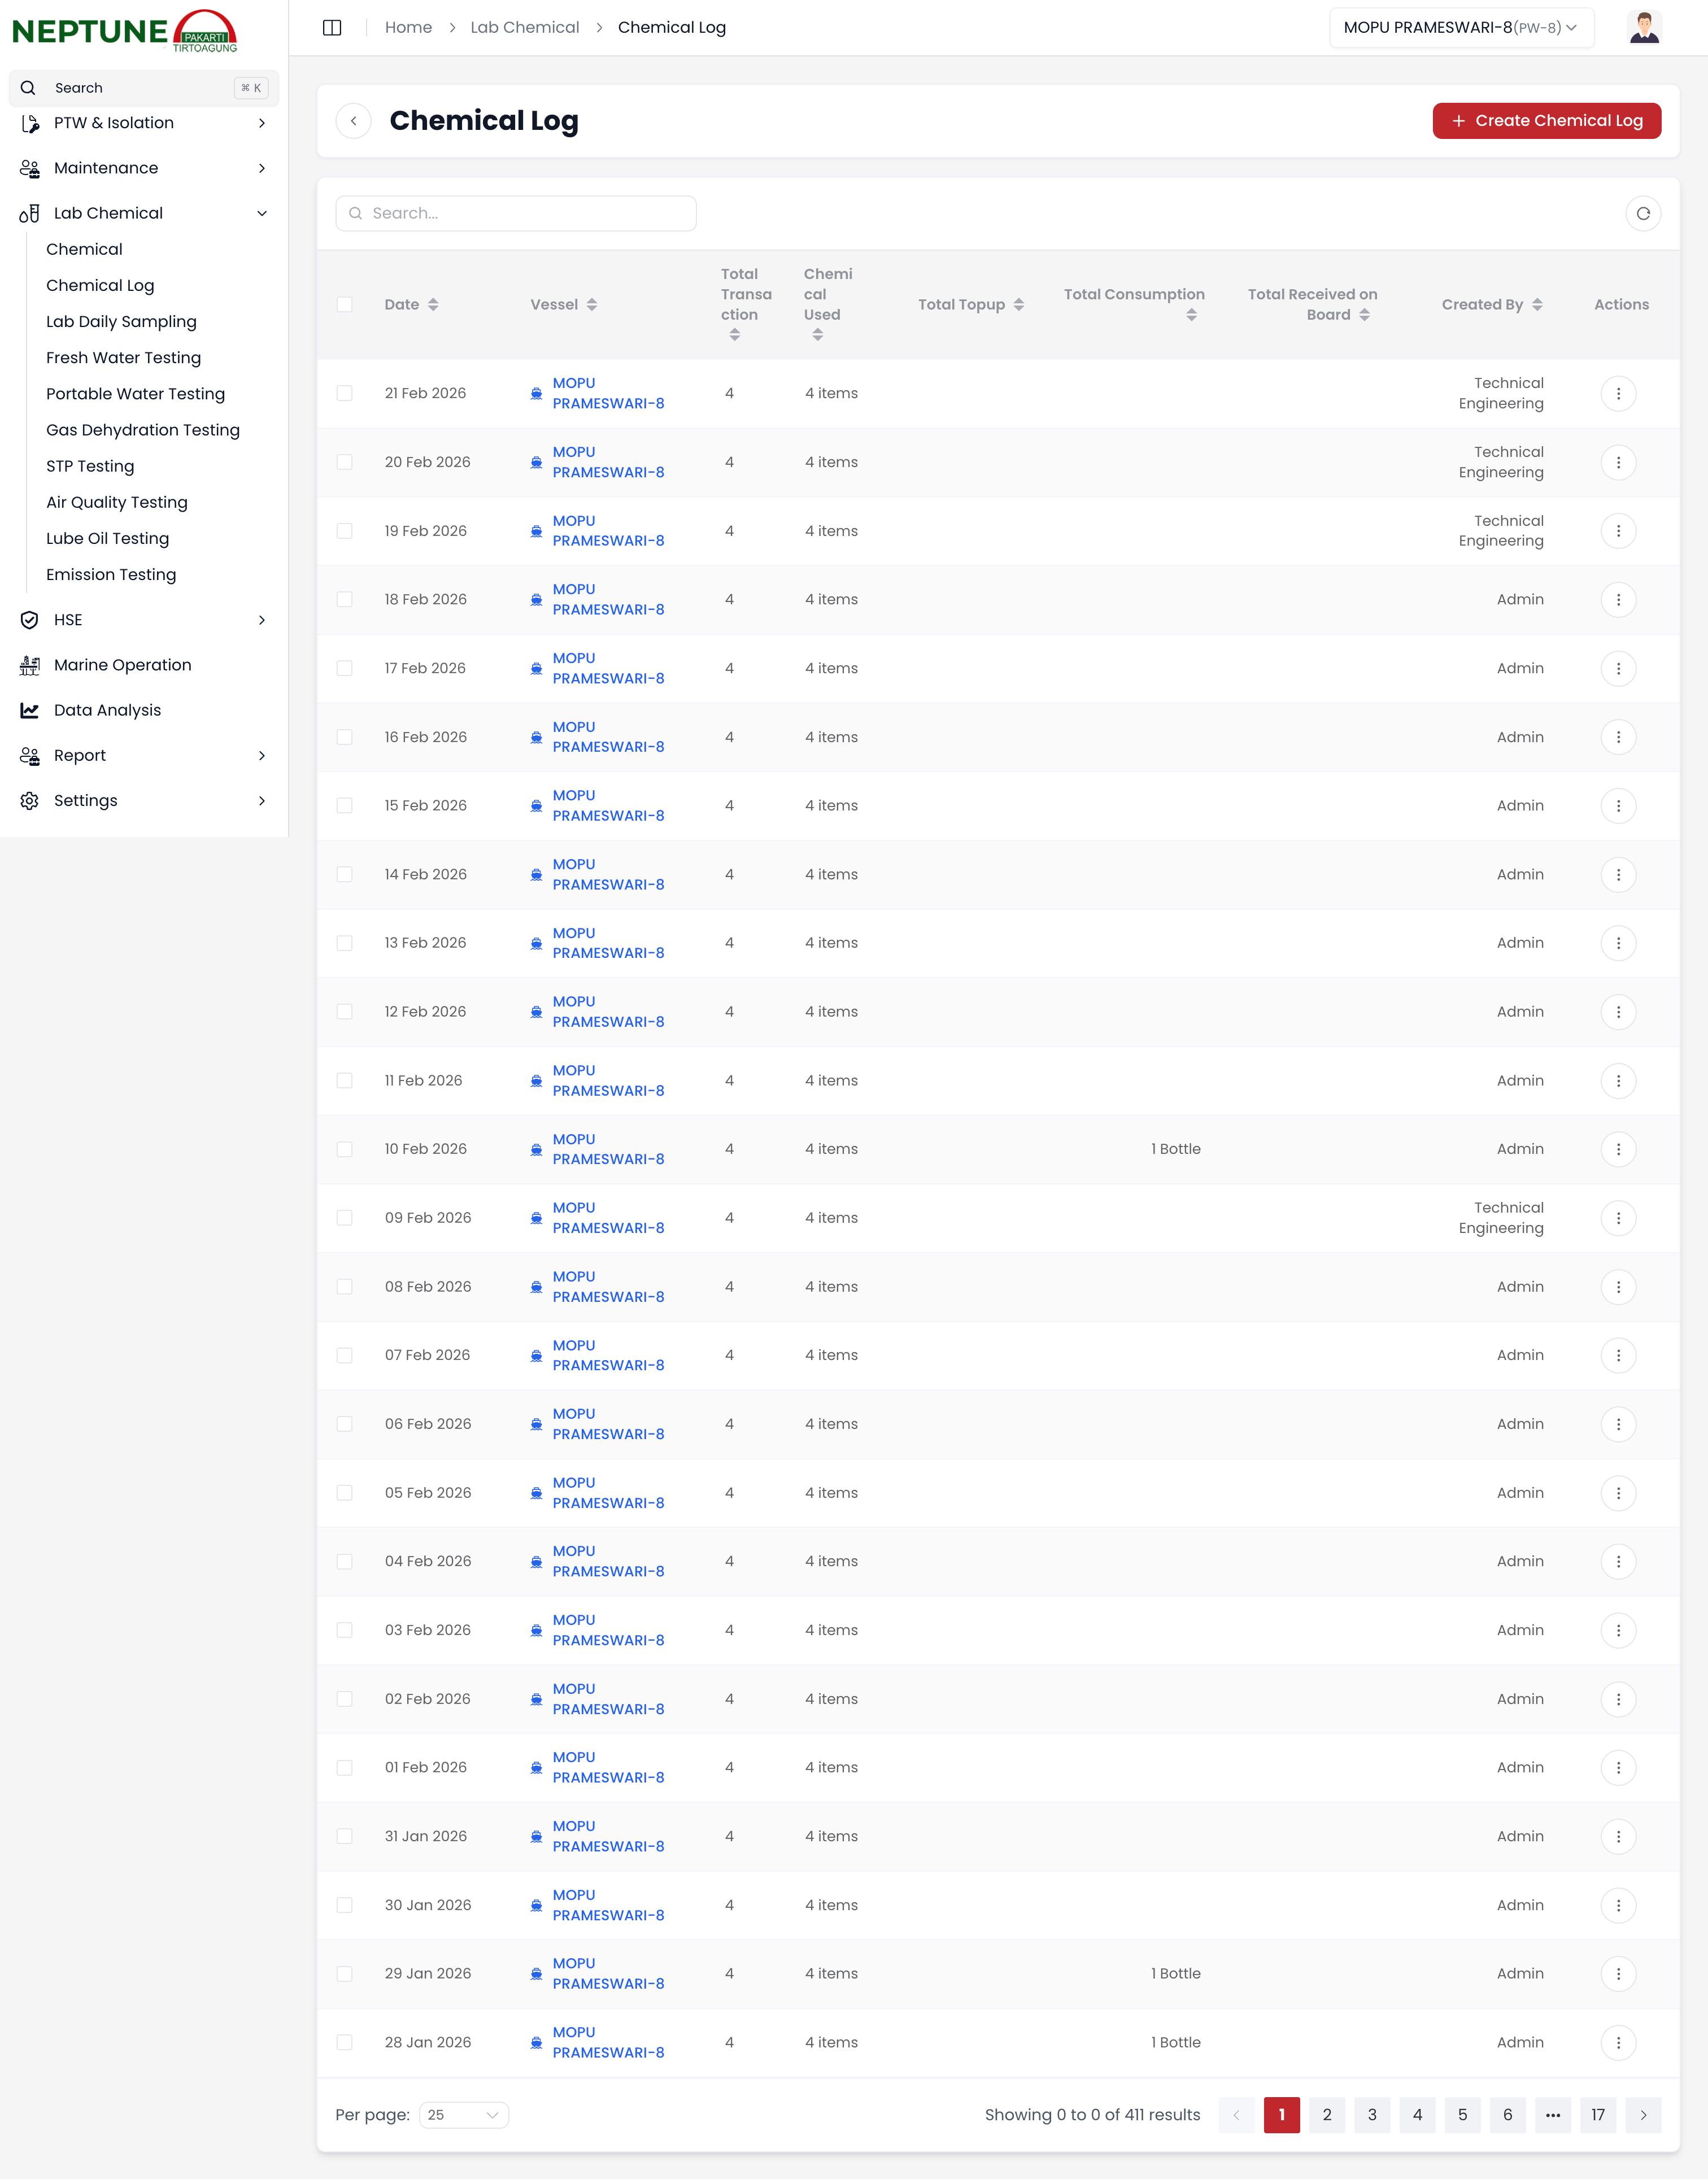Go to next page arrow
Viewport: 1708px width, 2179px height.
tap(1643, 2114)
